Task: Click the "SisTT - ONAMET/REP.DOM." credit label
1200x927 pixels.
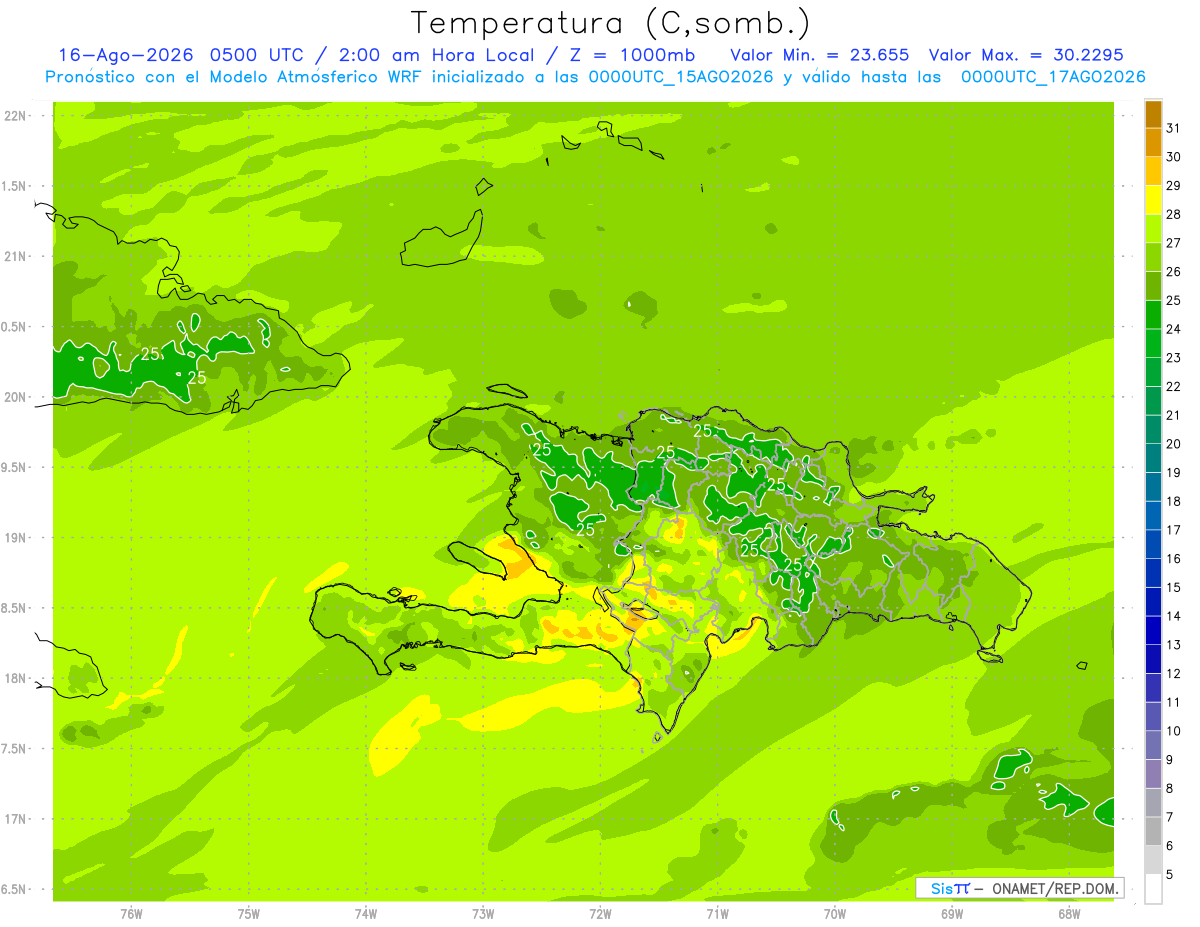Action: coord(1019,888)
